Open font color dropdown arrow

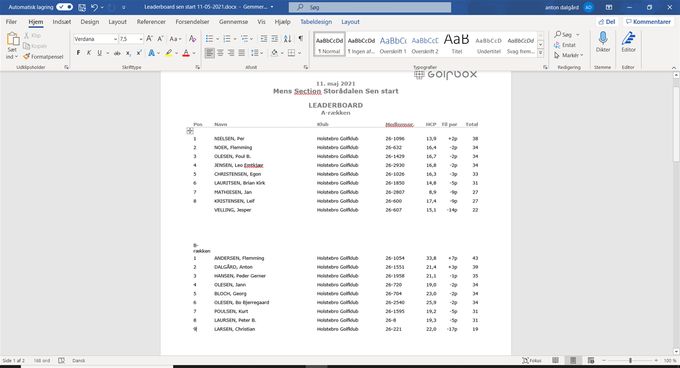click(x=194, y=53)
